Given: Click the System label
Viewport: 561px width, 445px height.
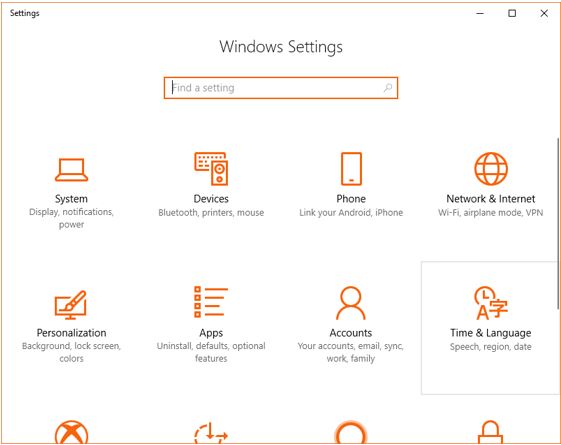Looking at the screenshot, I should (71, 199).
